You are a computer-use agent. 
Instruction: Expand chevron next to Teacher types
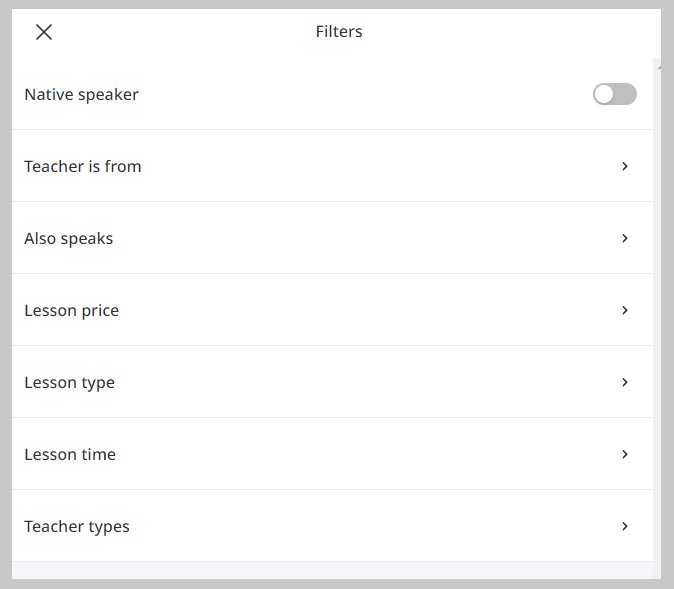(x=625, y=526)
